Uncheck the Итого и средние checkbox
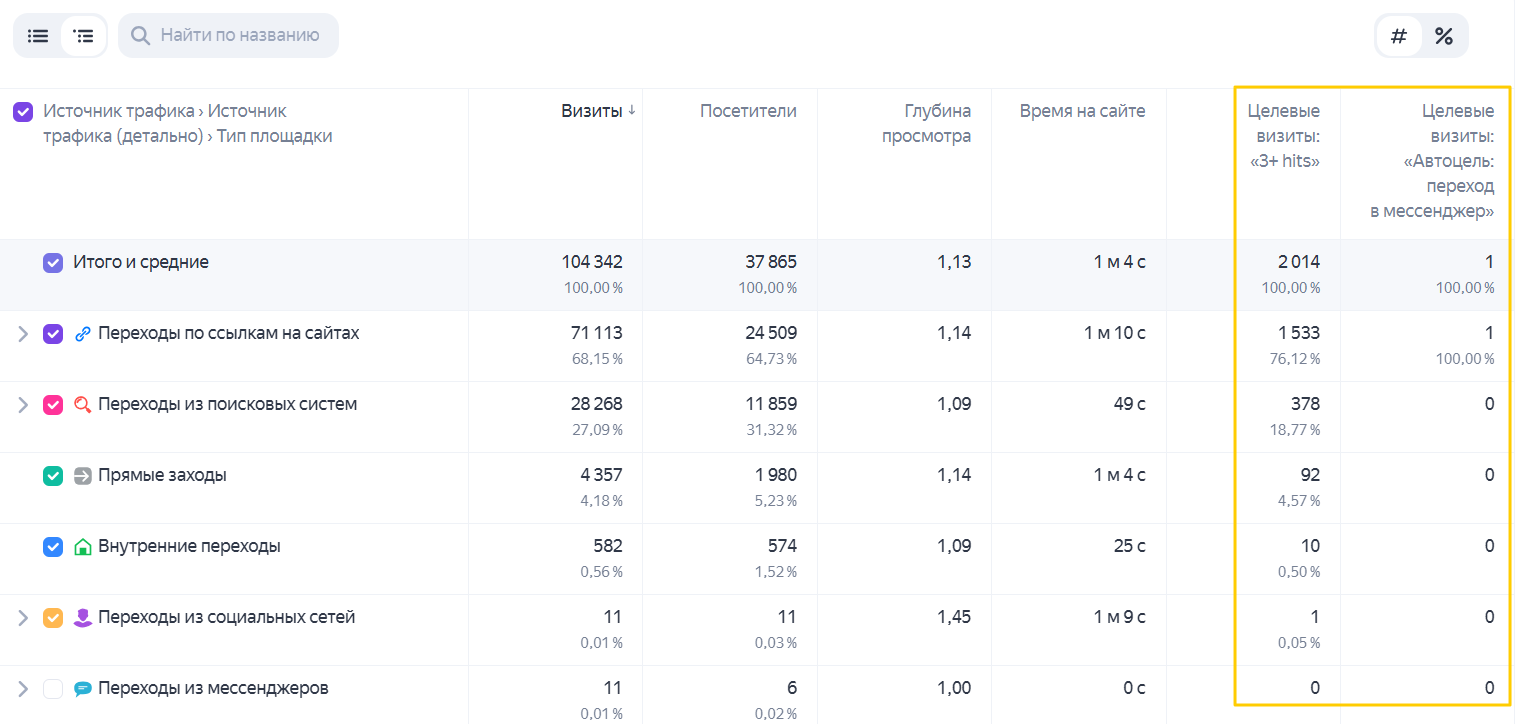The width and height of the screenshot is (1515, 724). pyautogui.click(x=53, y=263)
